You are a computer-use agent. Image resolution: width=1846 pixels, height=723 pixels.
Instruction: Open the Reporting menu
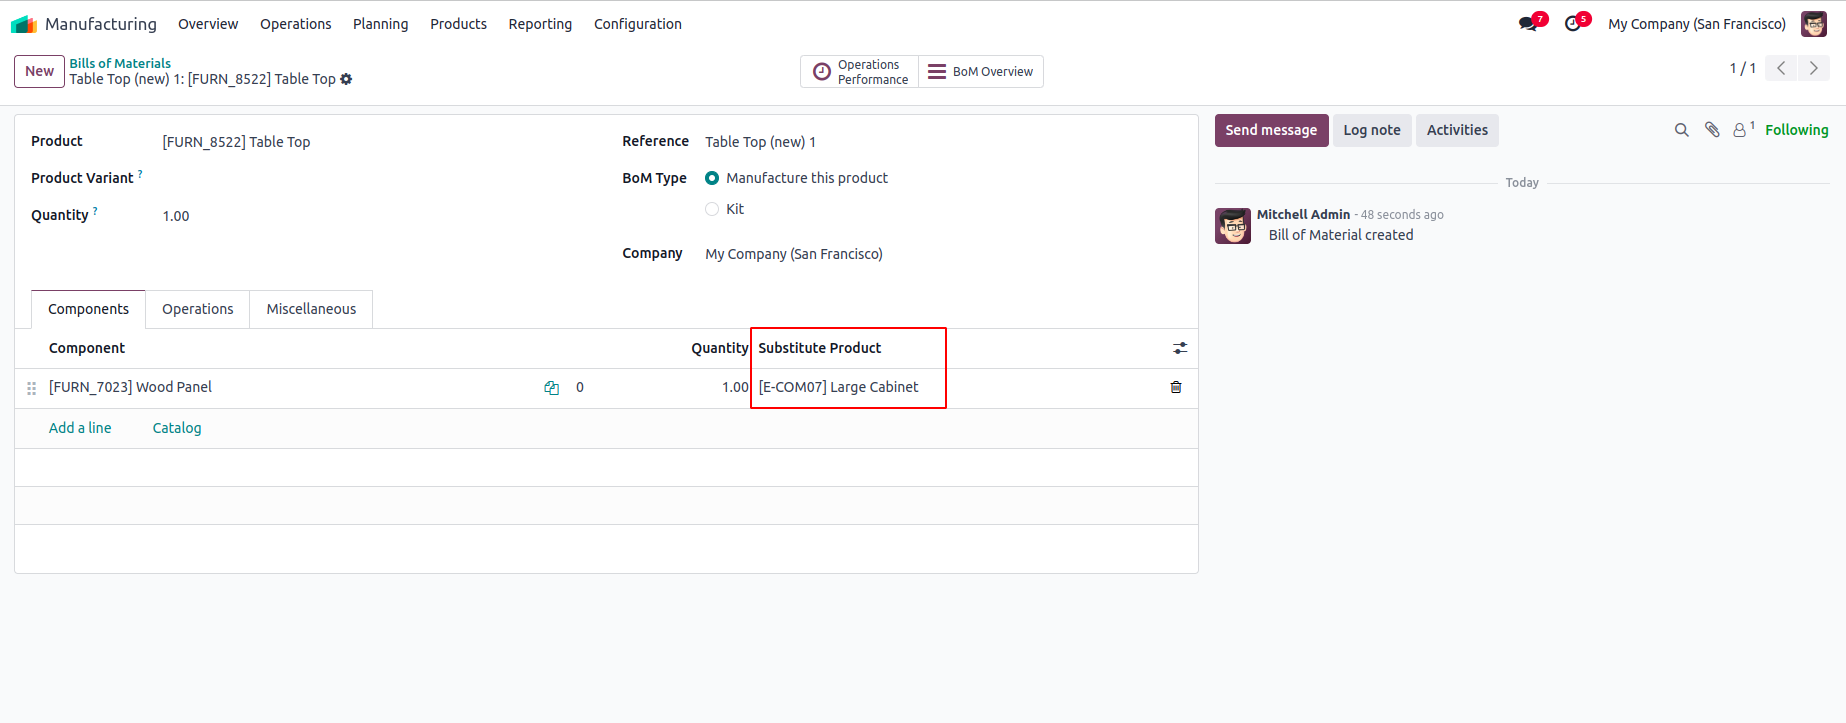pyautogui.click(x=540, y=24)
